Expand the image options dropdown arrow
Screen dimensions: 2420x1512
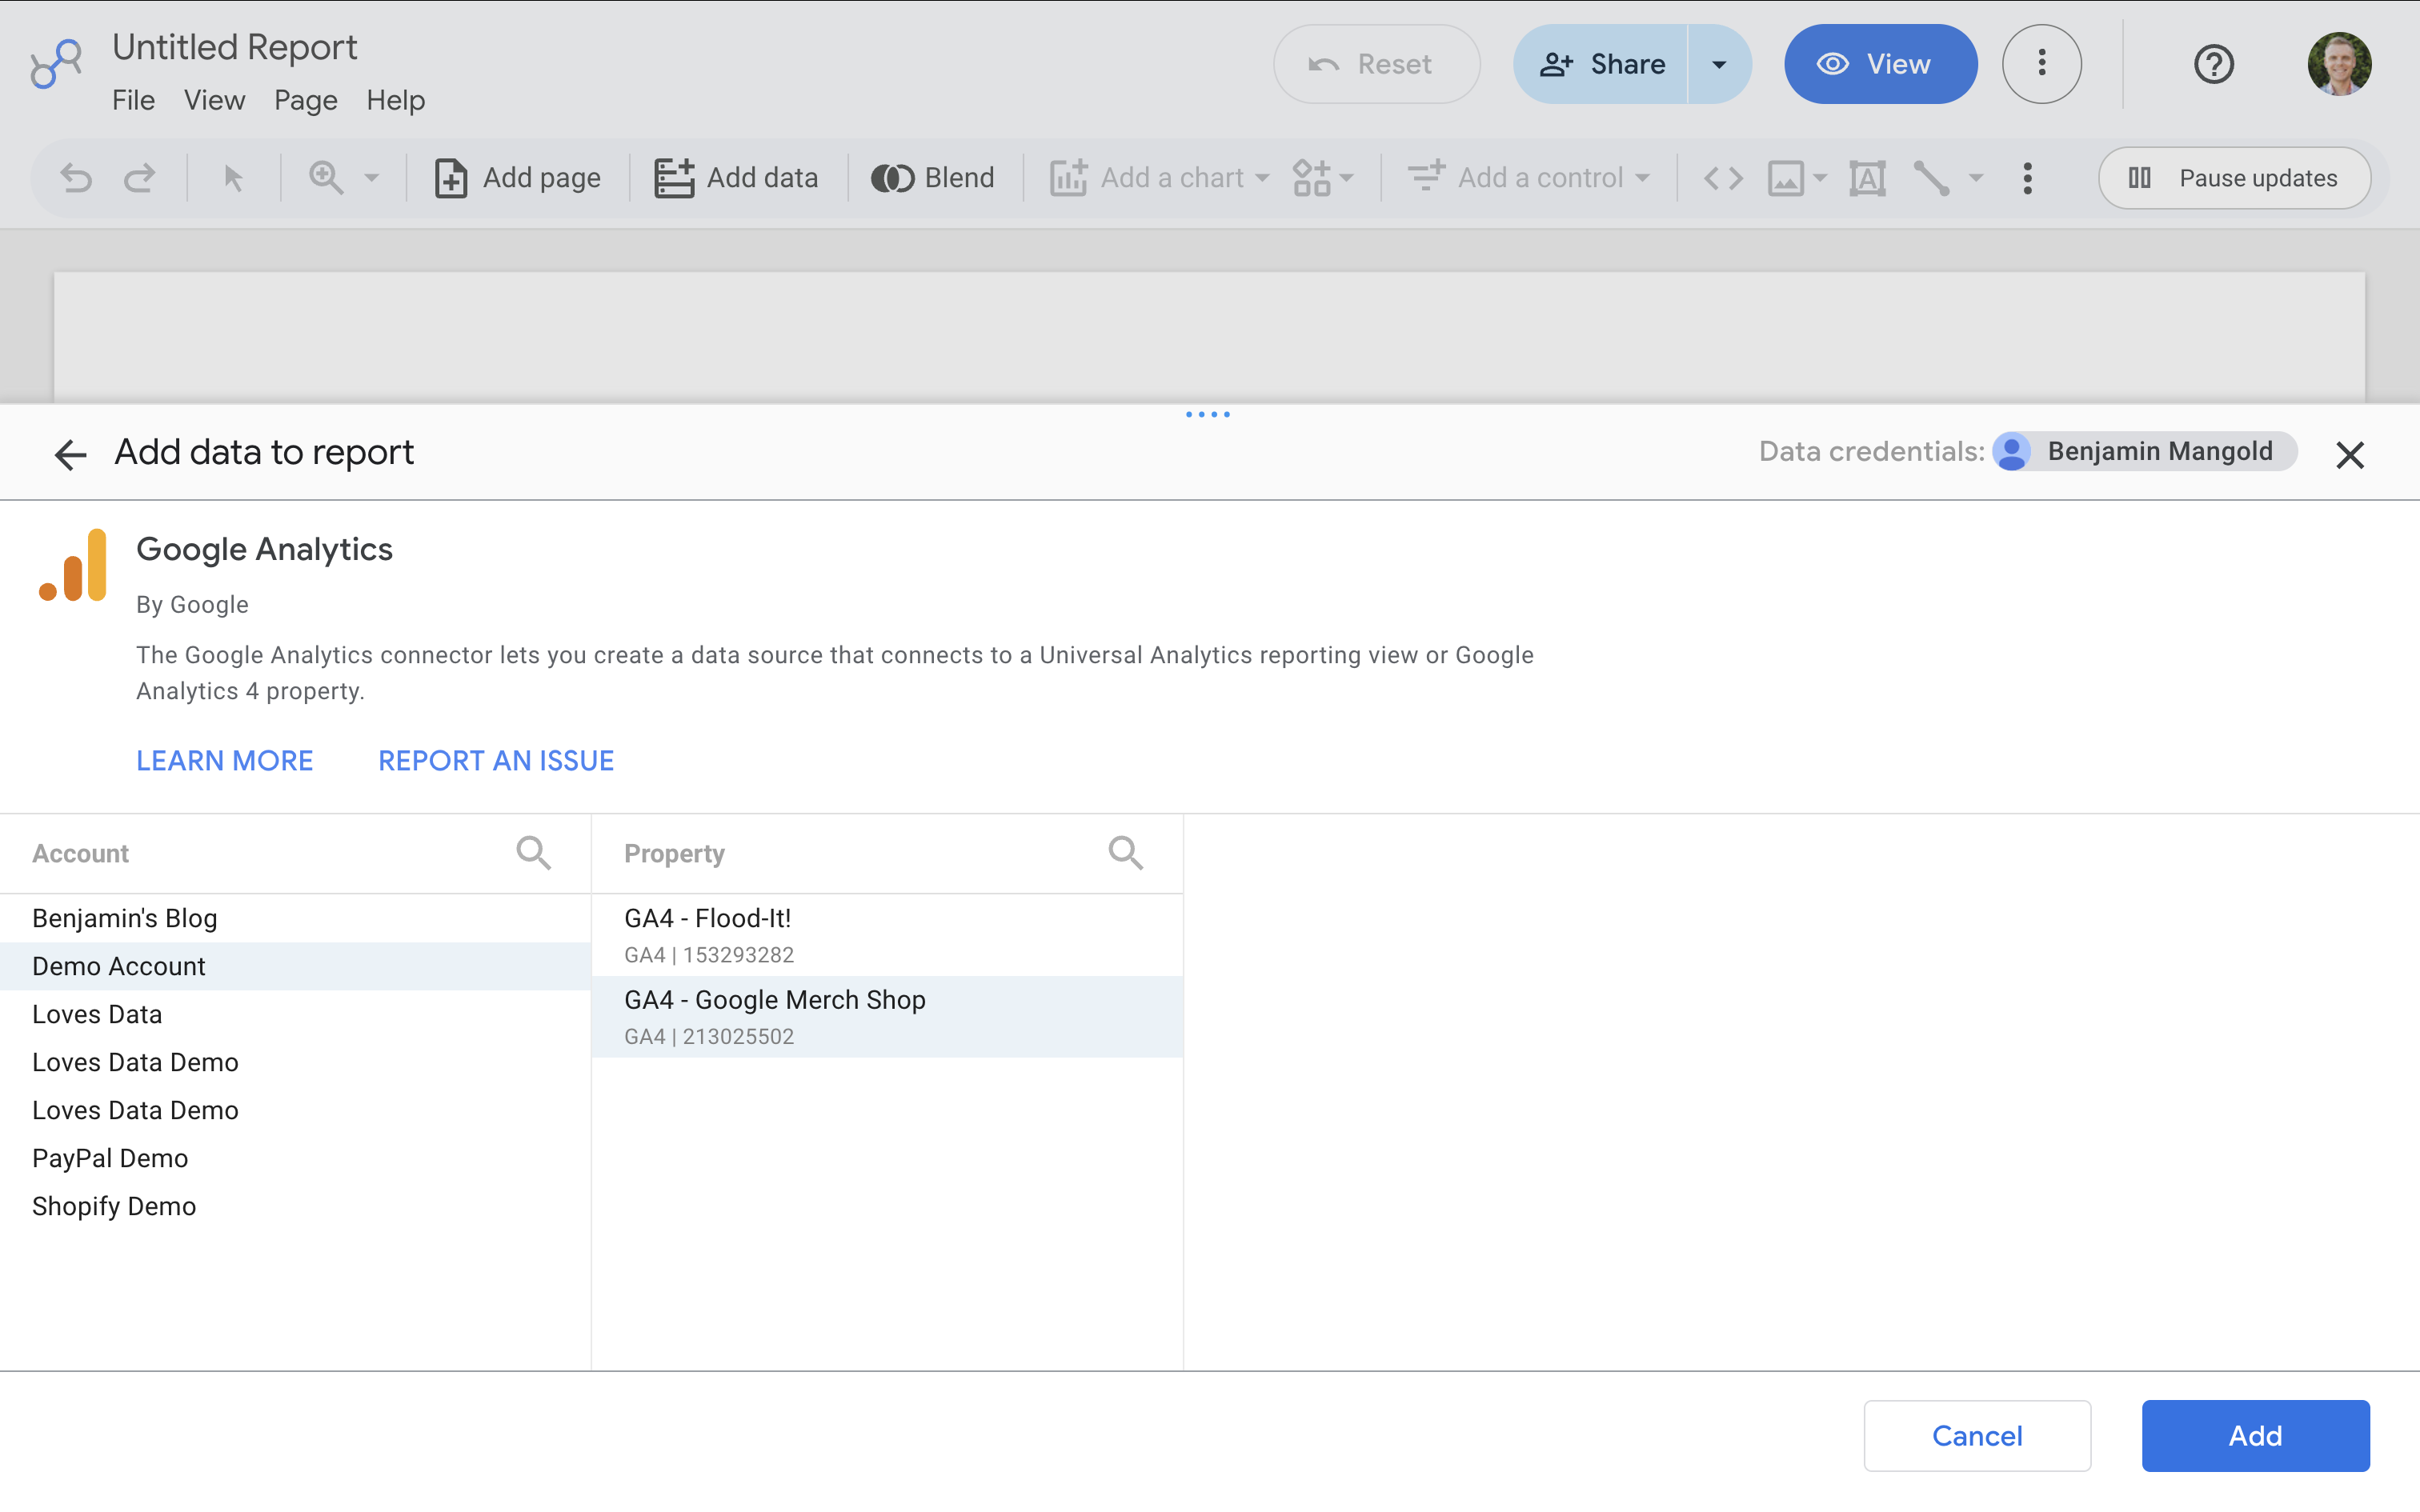1820,178
